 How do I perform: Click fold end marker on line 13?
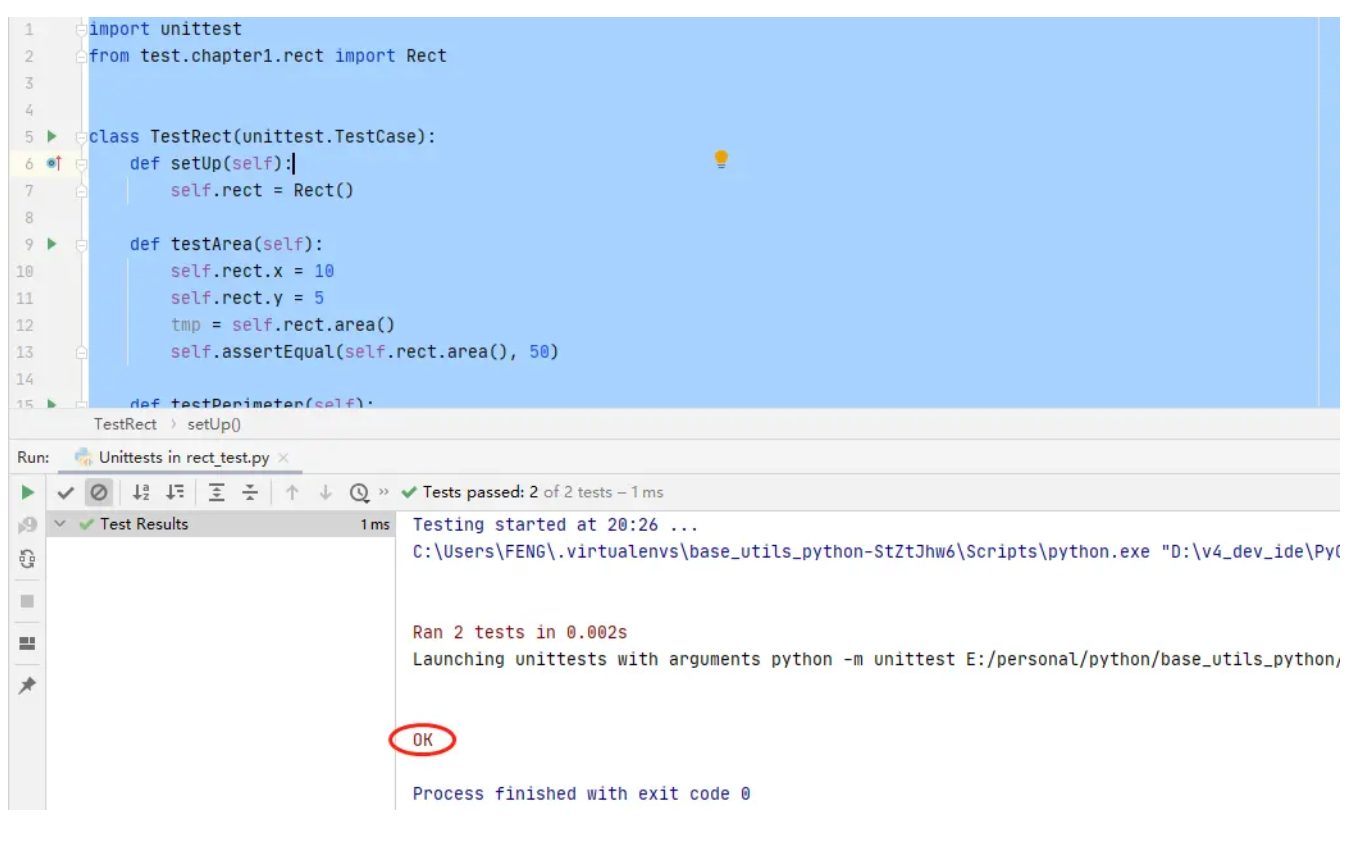click(82, 352)
